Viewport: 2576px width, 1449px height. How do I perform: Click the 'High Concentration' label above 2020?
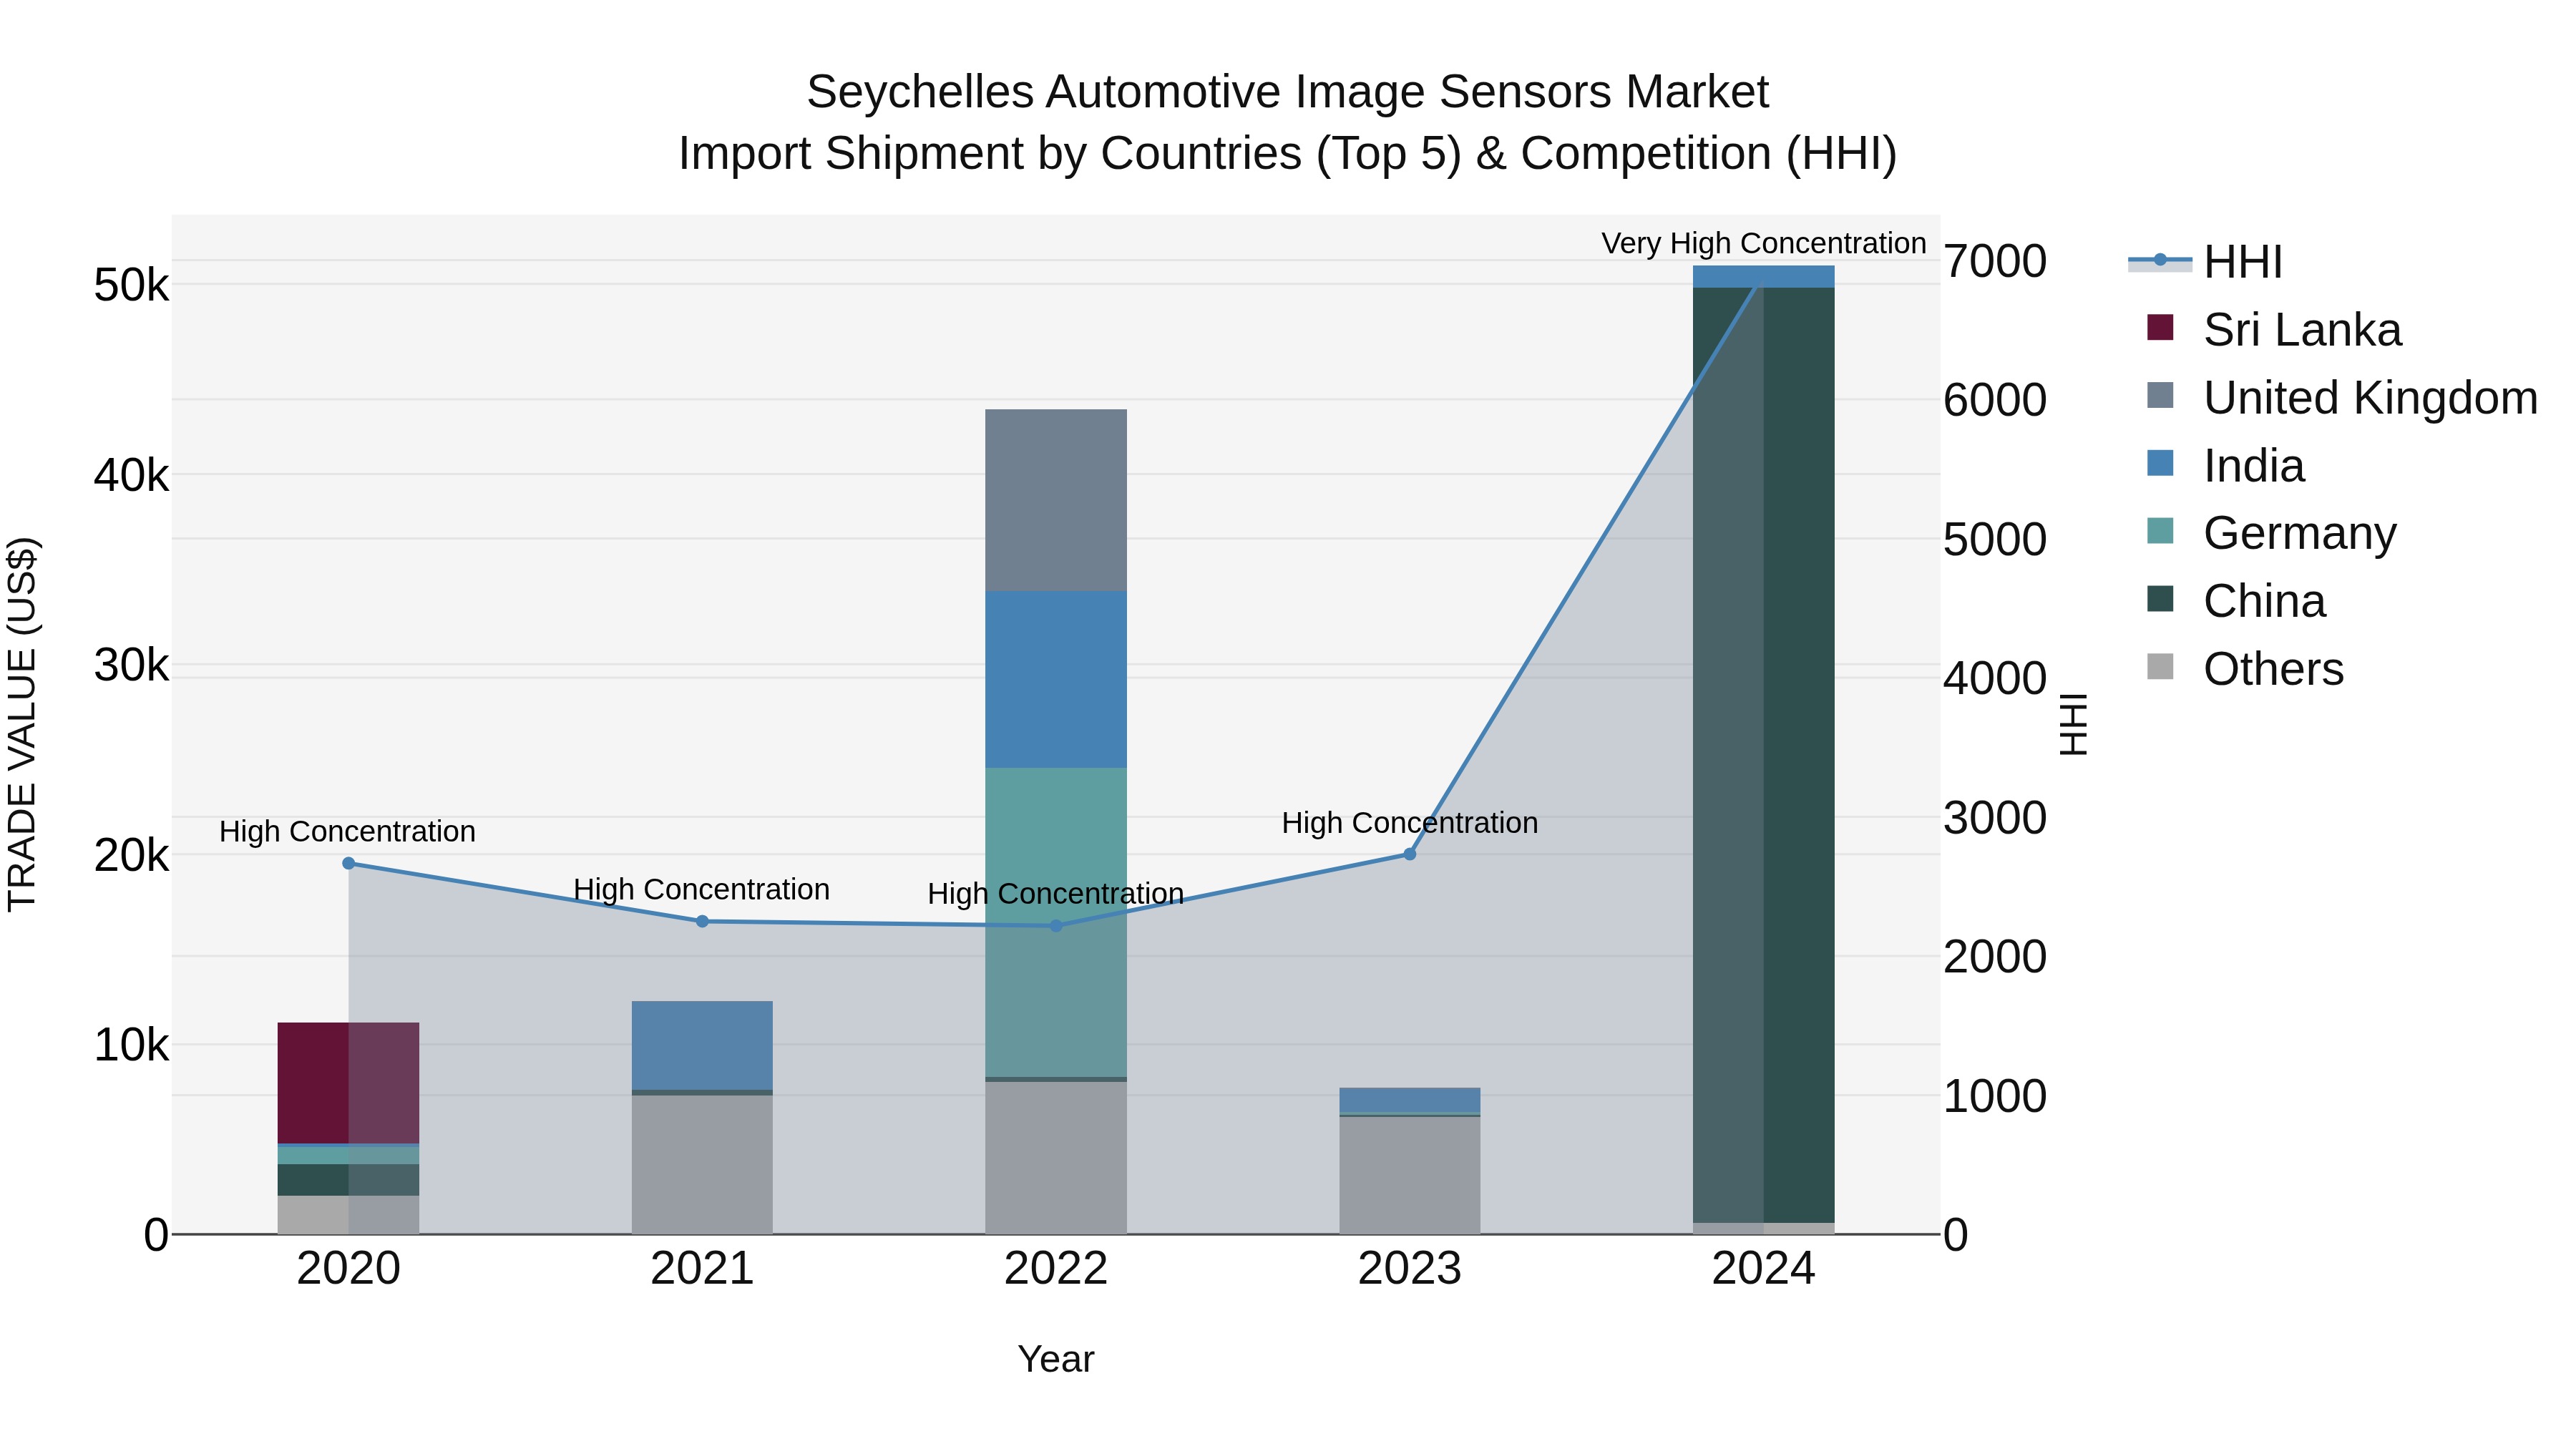[347, 831]
